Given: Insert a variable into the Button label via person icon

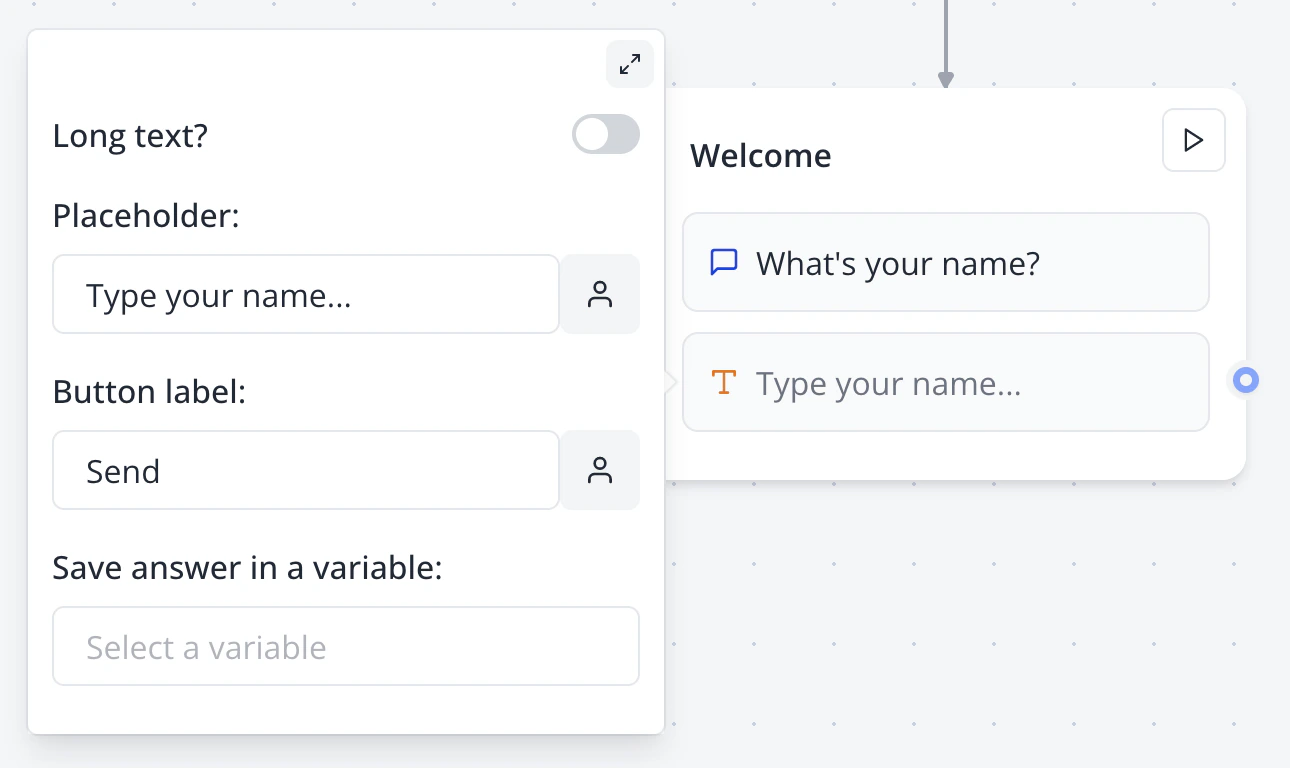Looking at the screenshot, I should (600, 470).
